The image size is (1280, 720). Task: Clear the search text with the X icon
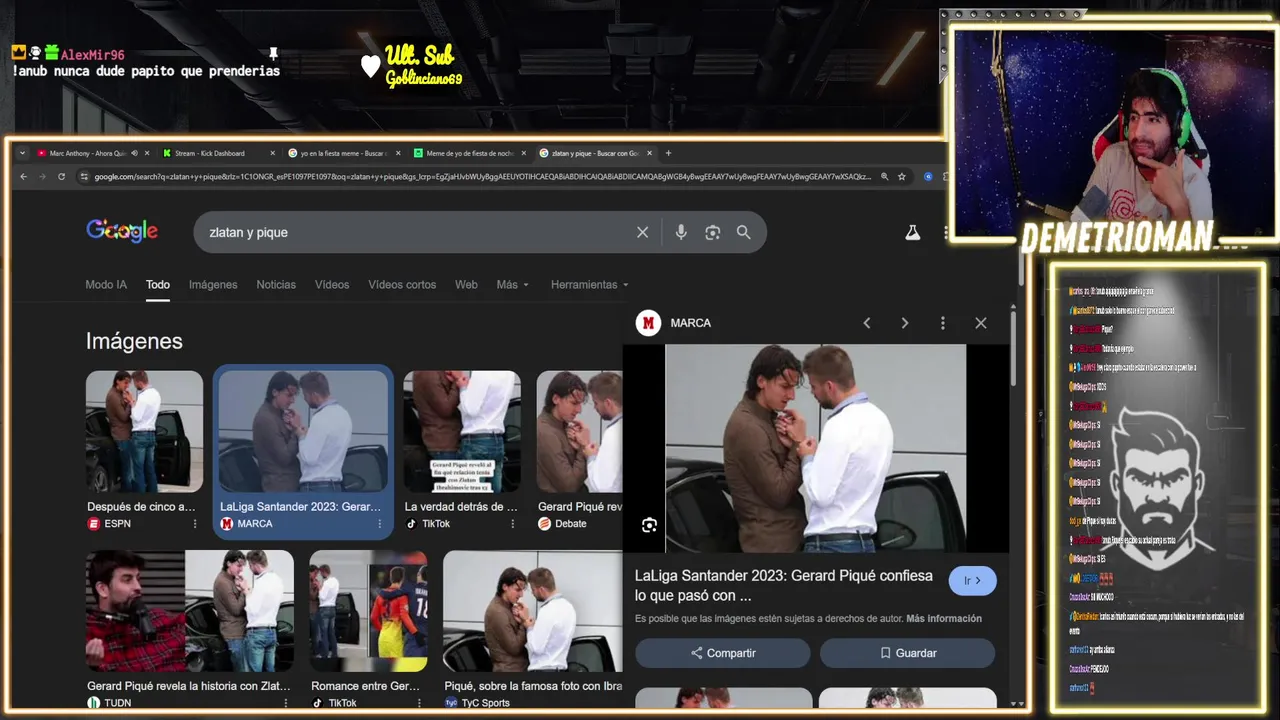[643, 232]
